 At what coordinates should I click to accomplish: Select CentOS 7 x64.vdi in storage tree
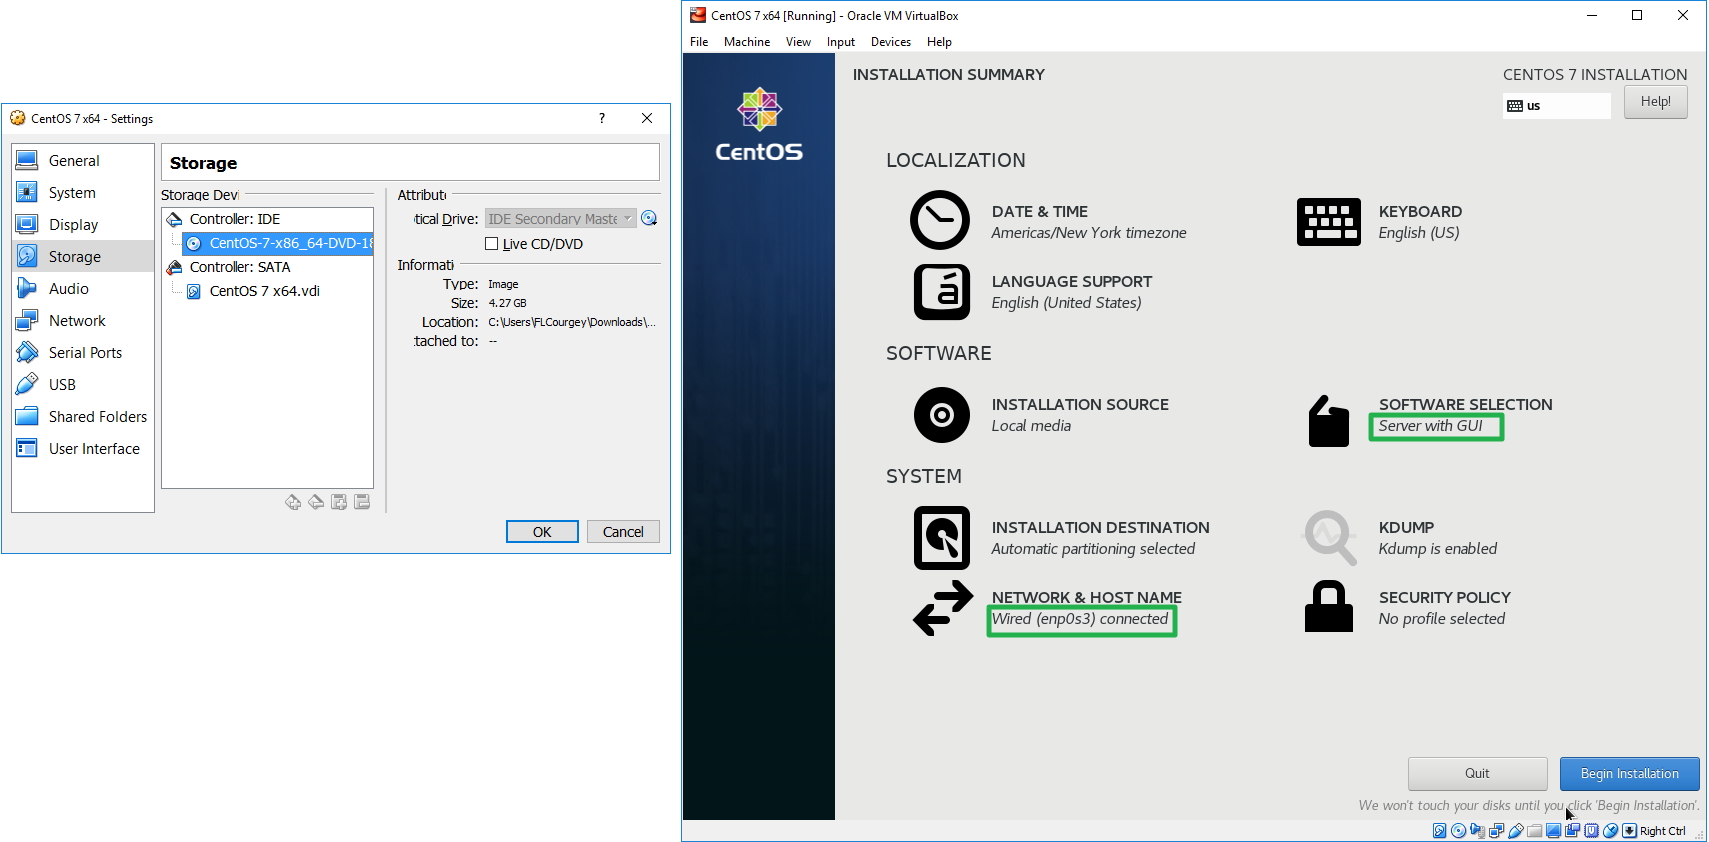pos(264,291)
